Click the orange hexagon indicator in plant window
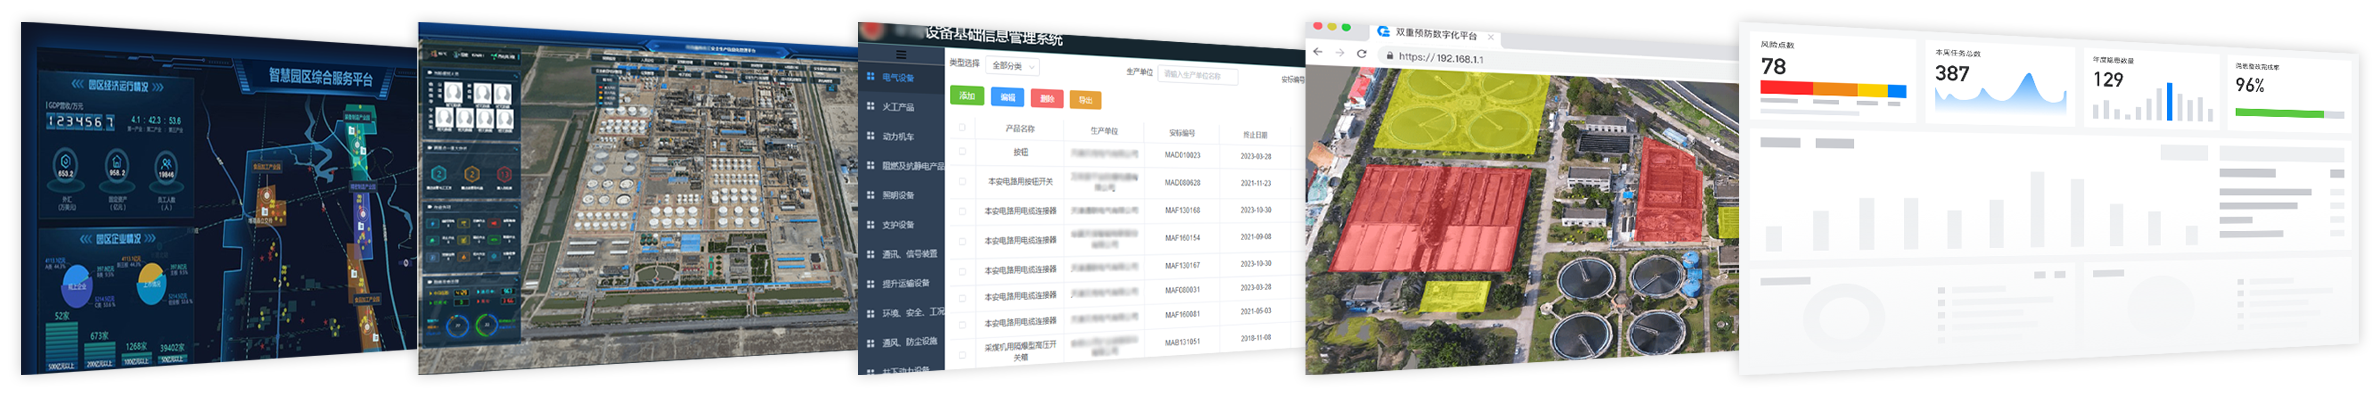Screen dimensions: 2379x397 [472, 174]
